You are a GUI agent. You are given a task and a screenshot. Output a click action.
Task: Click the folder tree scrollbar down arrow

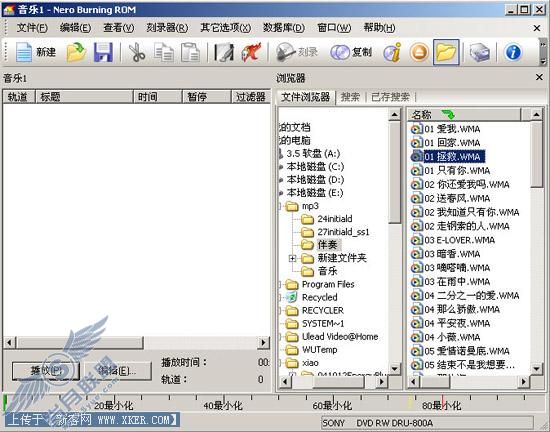tap(395, 369)
